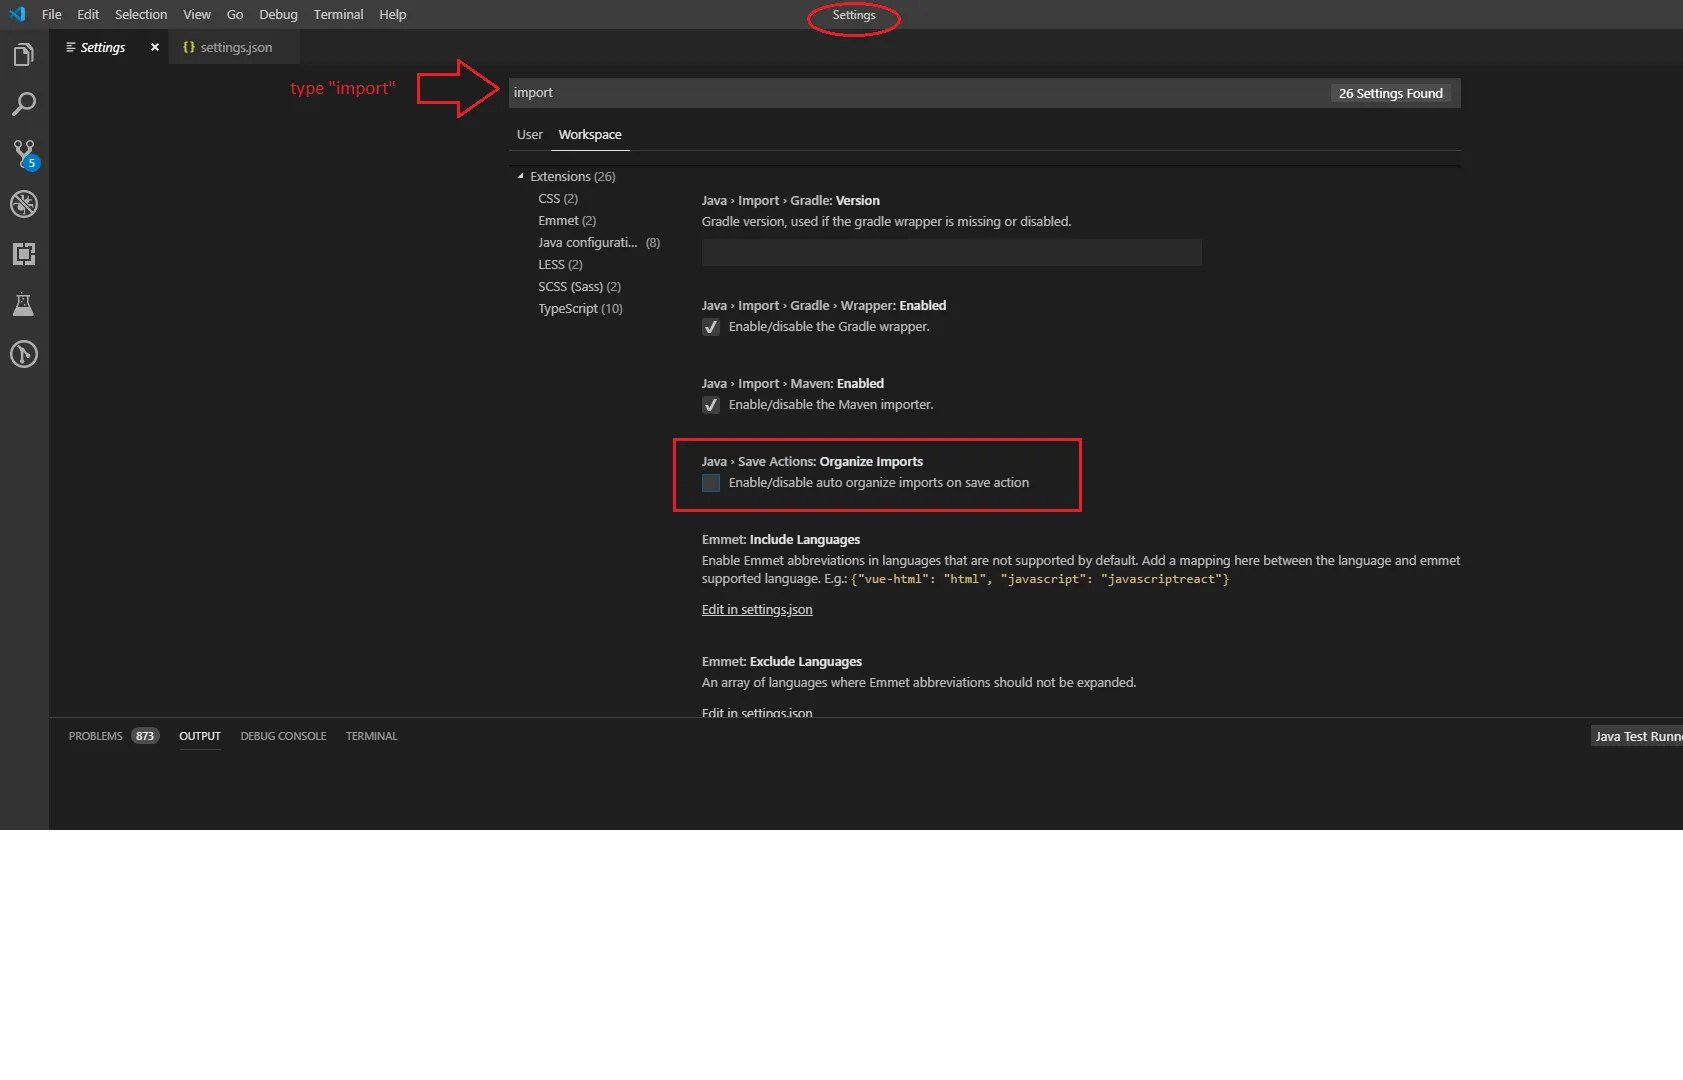Toggle Maven importer Enabled checkbox
1683x1080 pixels.
click(x=711, y=405)
